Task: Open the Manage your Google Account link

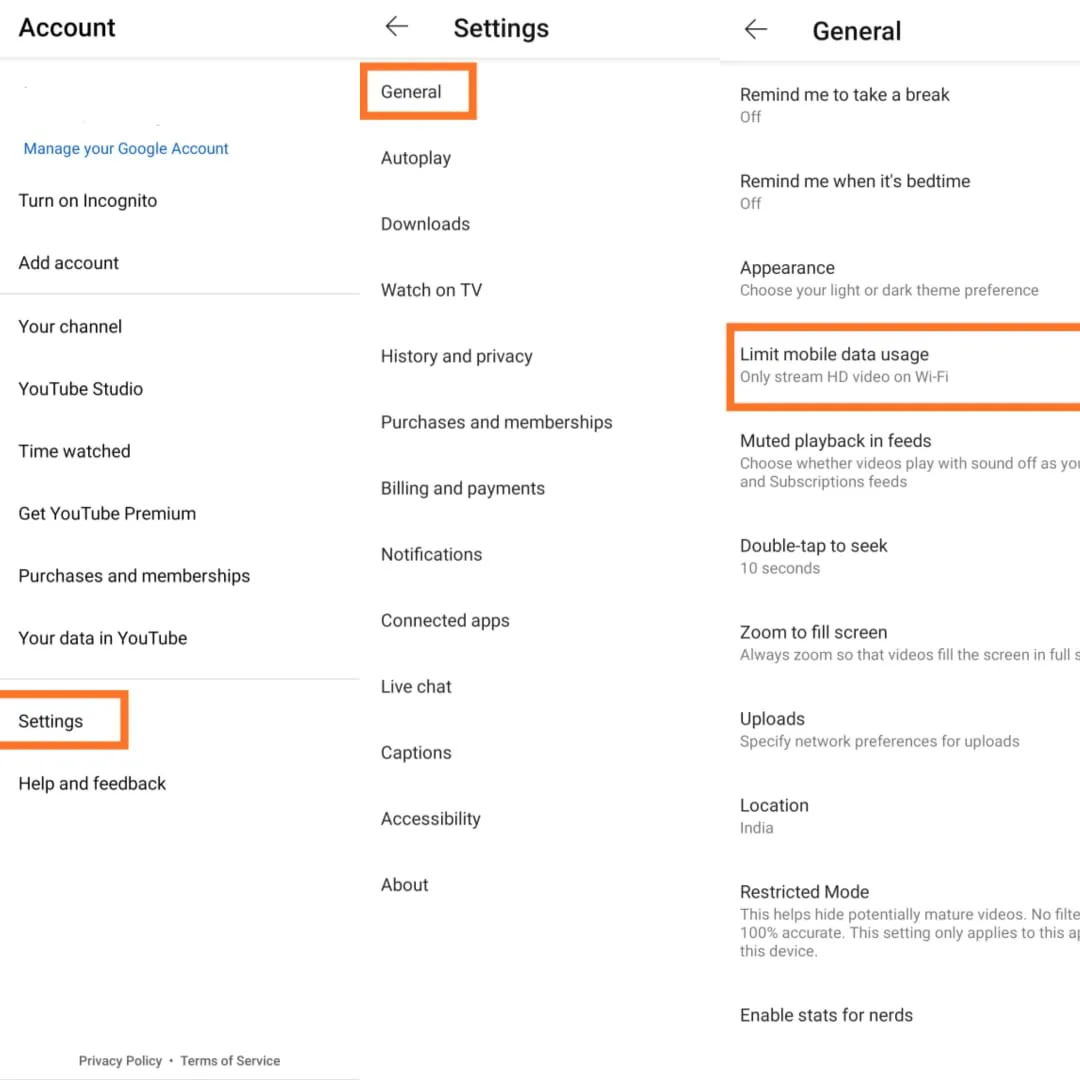Action: tap(126, 149)
